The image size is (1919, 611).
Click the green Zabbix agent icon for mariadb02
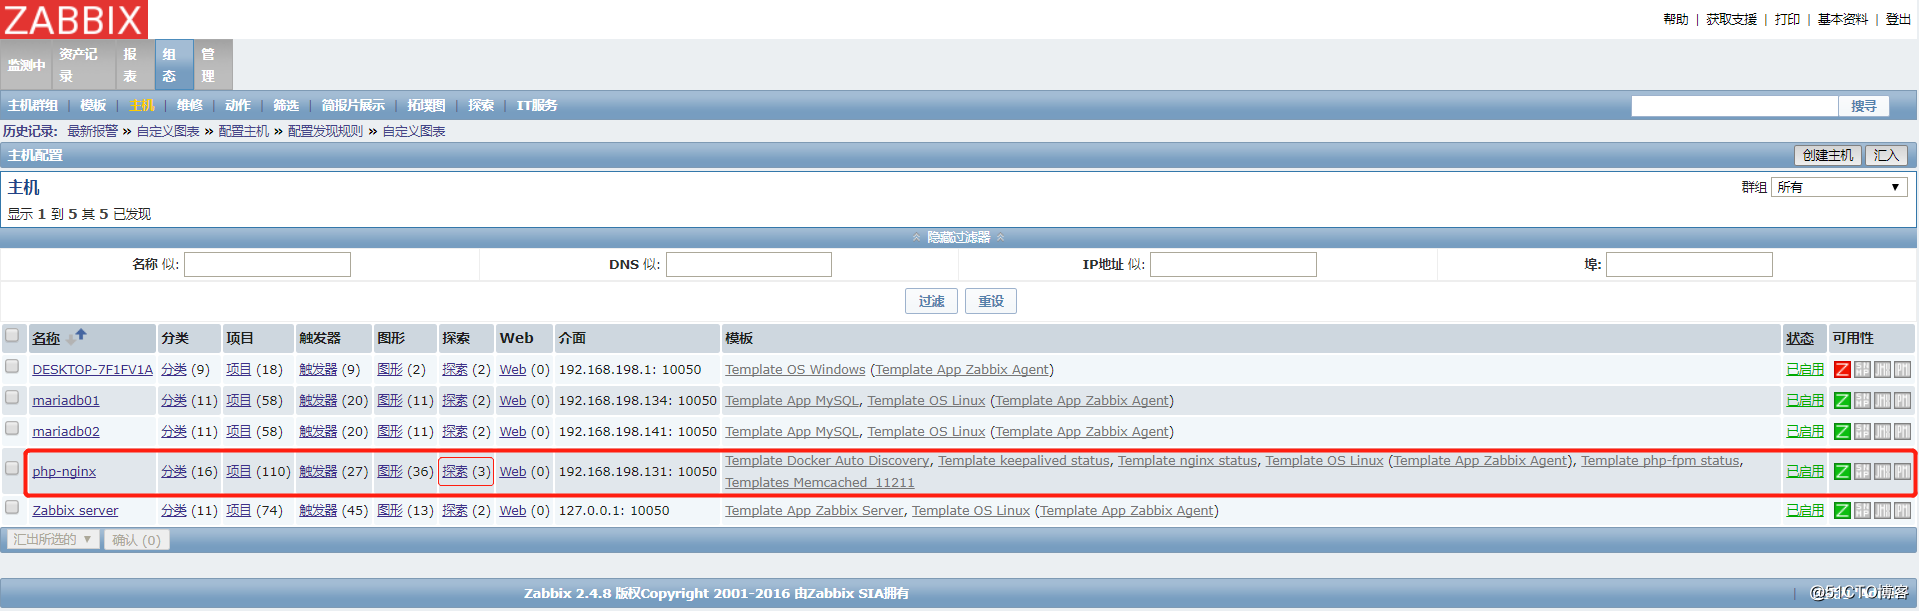coord(1842,432)
